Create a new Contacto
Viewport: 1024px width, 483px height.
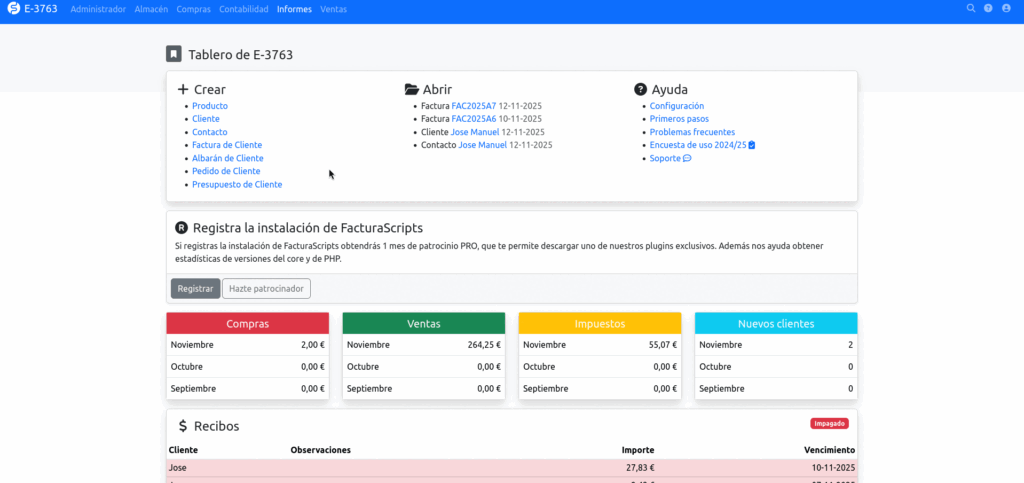coord(210,132)
